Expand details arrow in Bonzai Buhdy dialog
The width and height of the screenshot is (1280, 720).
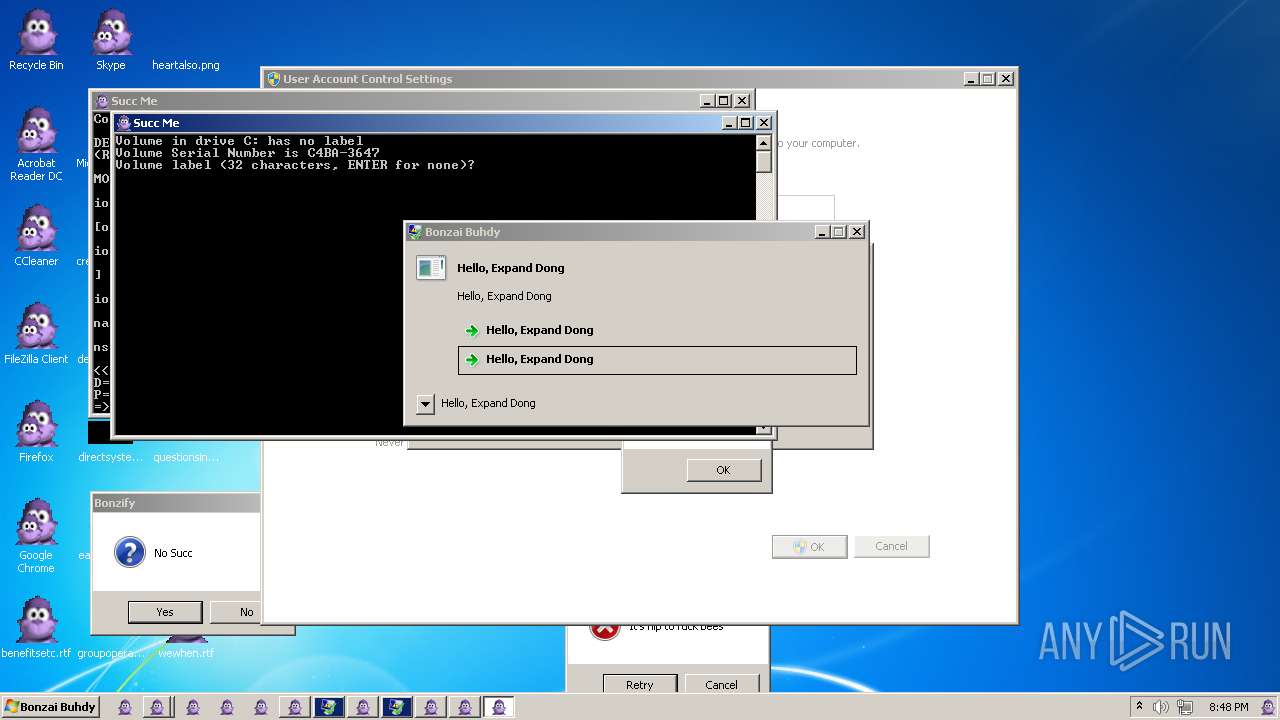coord(425,404)
